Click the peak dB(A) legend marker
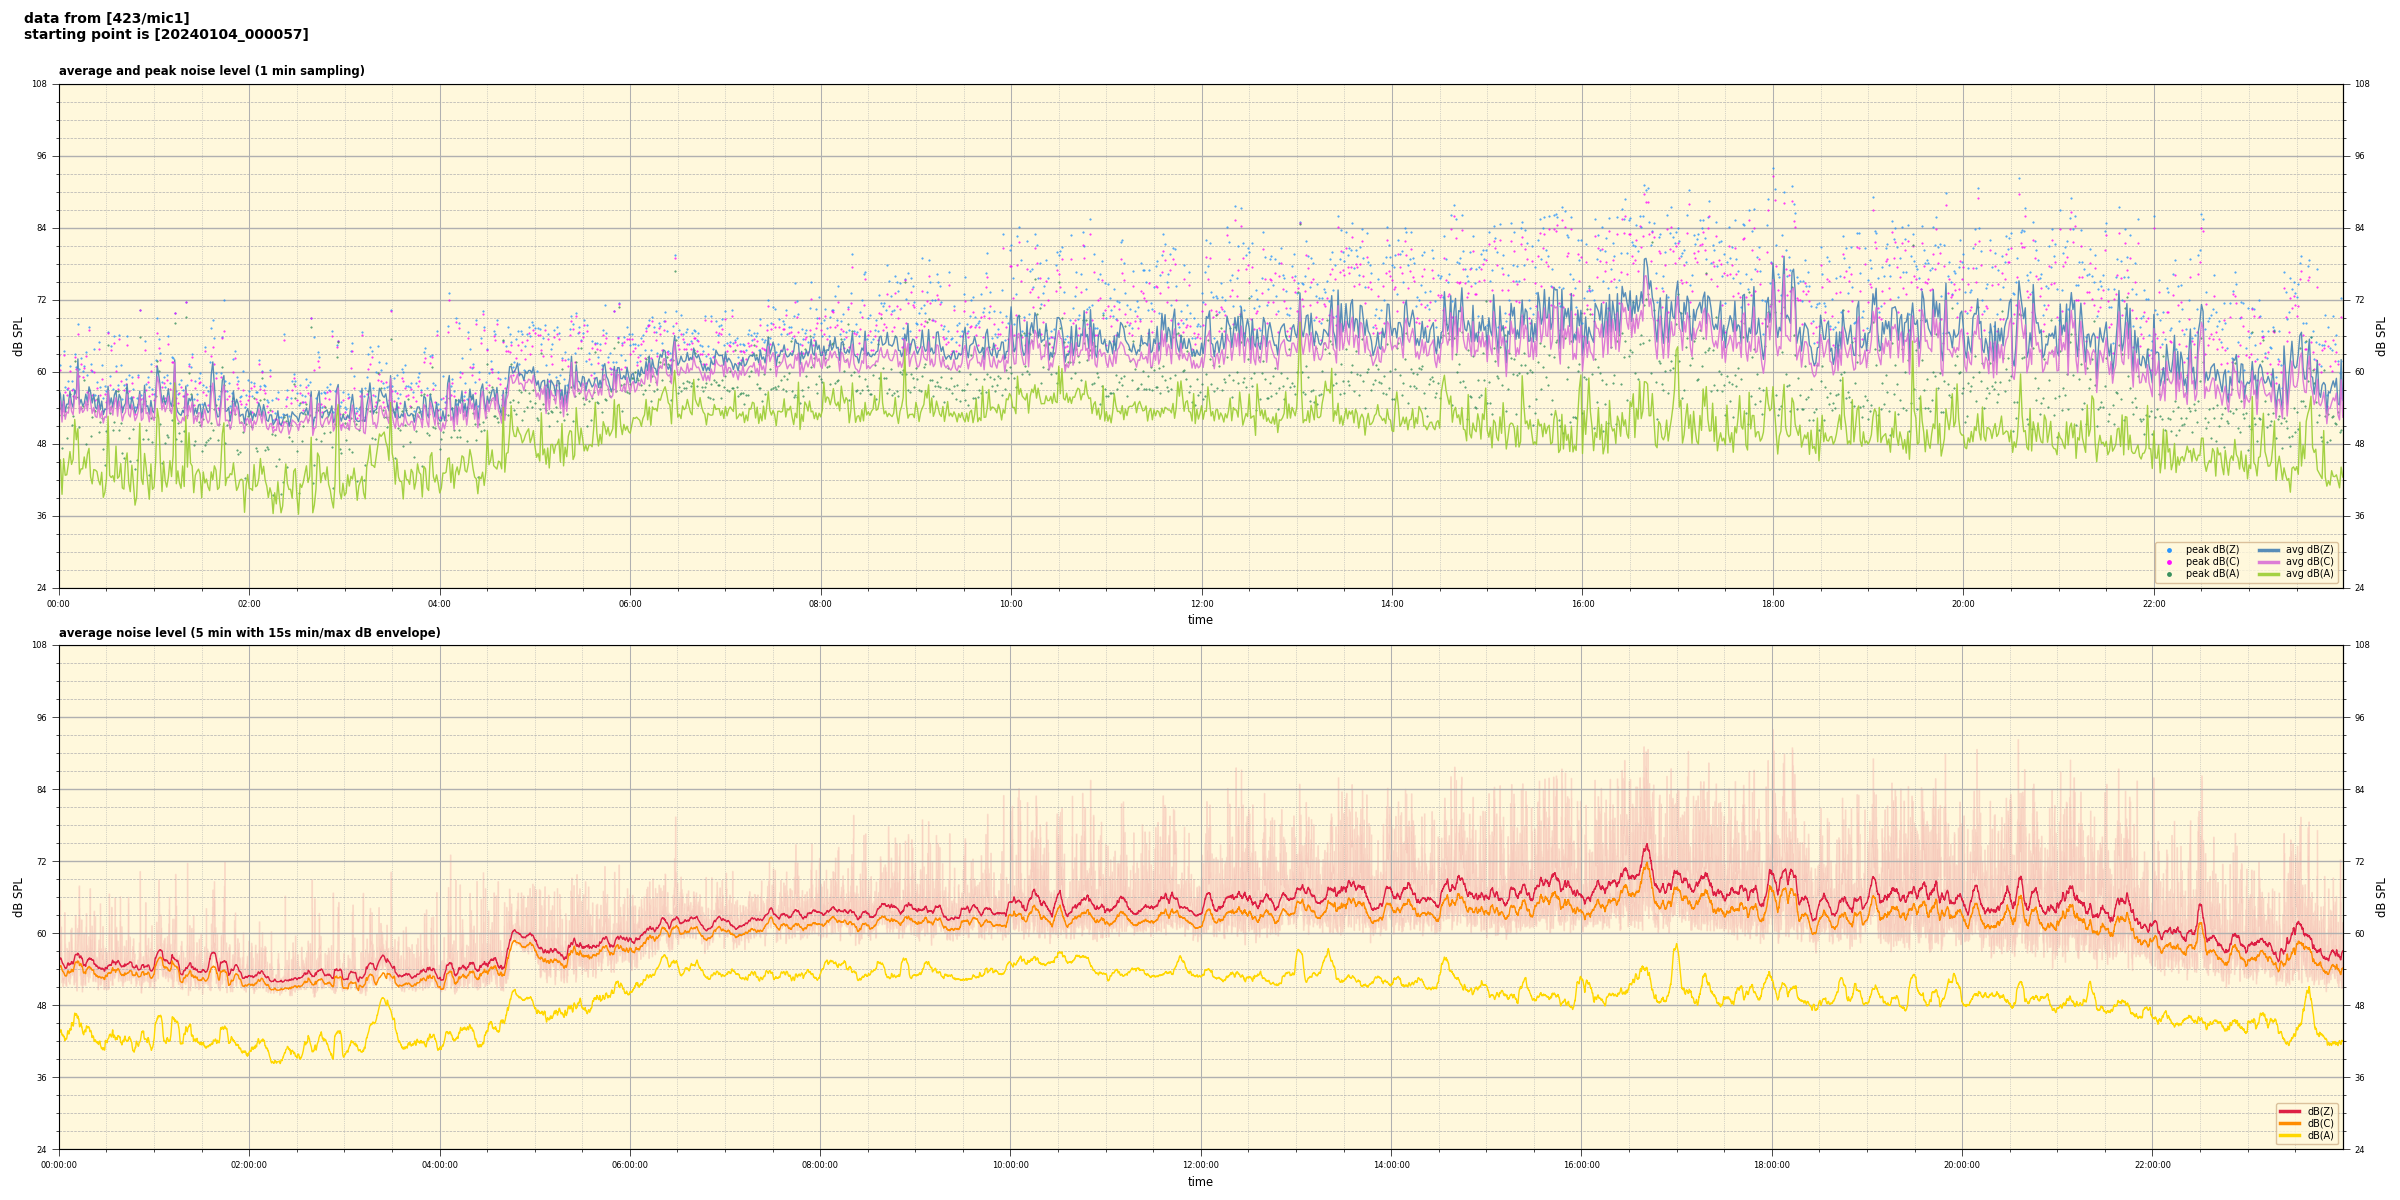This screenshot has width=2400, height=1200. (2169, 574)
